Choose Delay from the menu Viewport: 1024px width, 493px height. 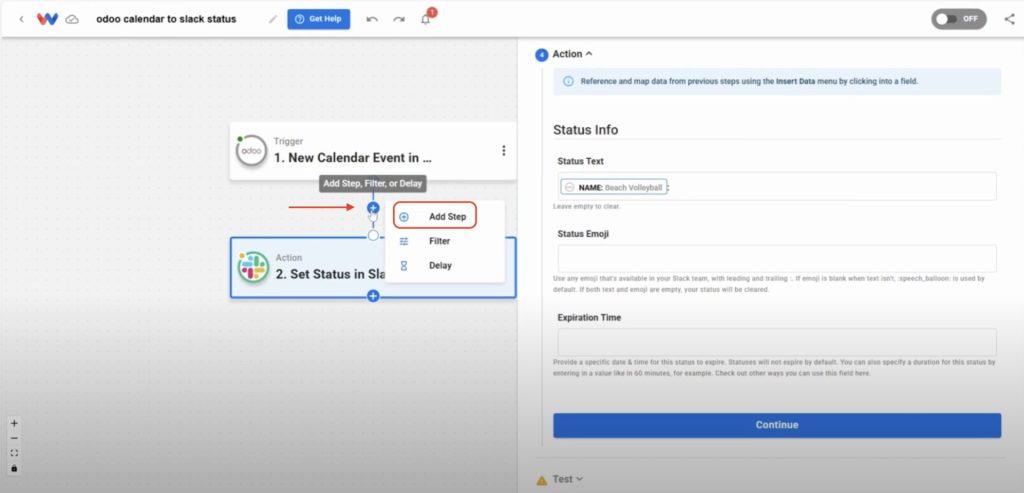pos(440,266)
